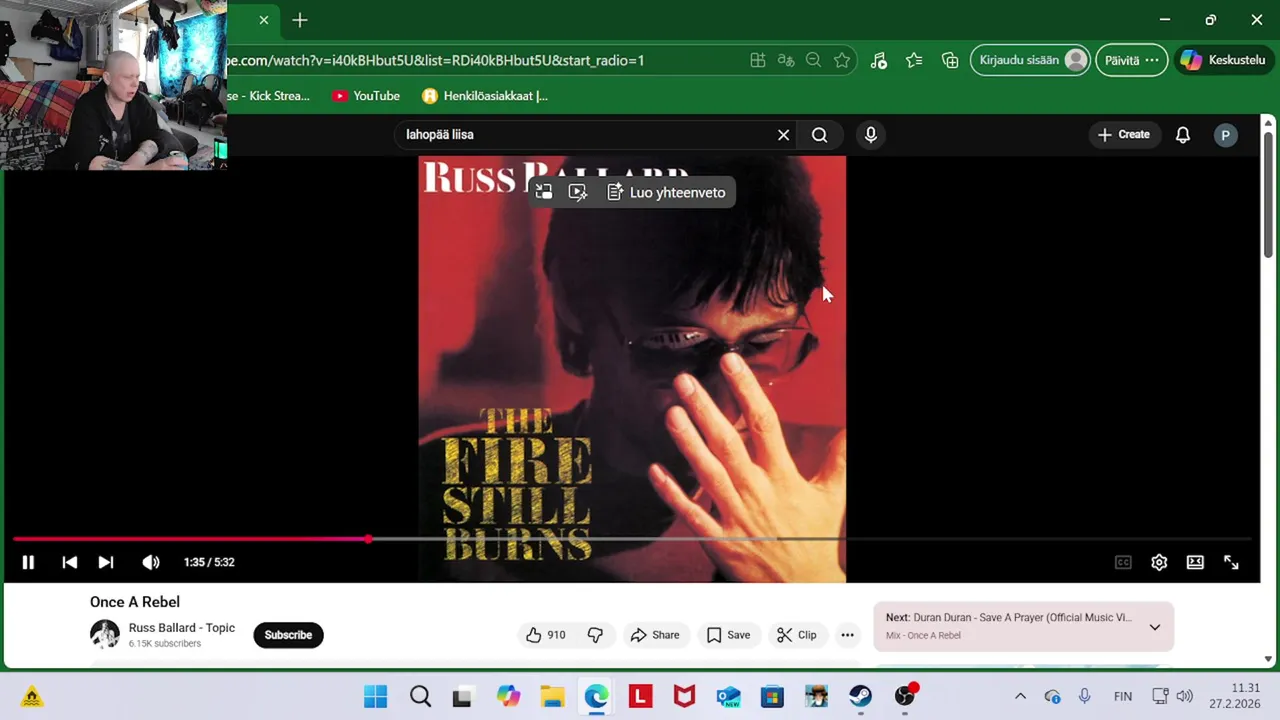The height and width of the screenshot is (720, 1280).
Task: Subscribe to Russ Ballard - Topic
Action: click(x=288, y=635)
